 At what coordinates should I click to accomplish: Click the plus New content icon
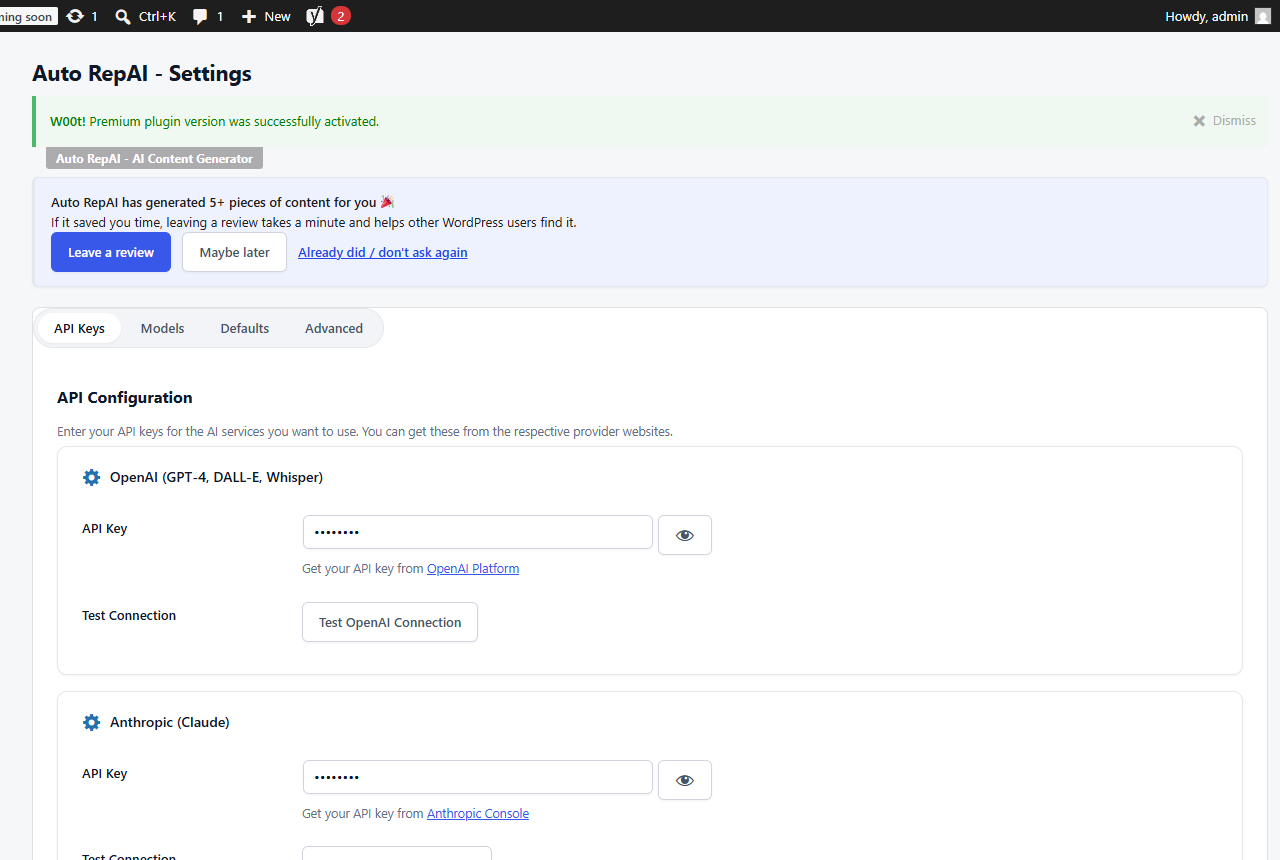[x=249, y=16]
